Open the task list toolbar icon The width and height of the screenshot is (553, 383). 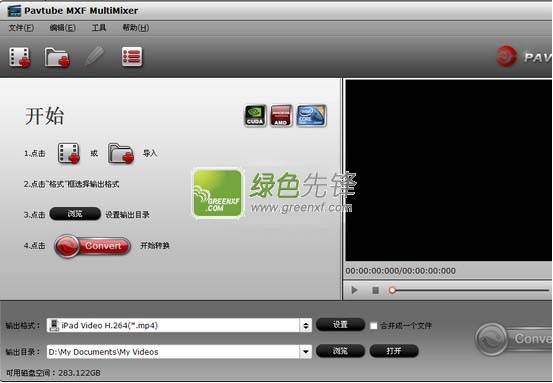pos(132,57)
